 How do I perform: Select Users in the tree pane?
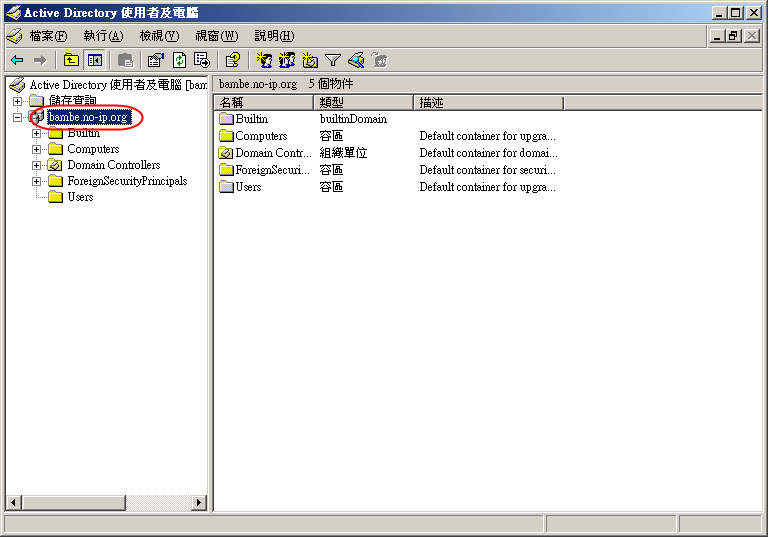point(80,197)
